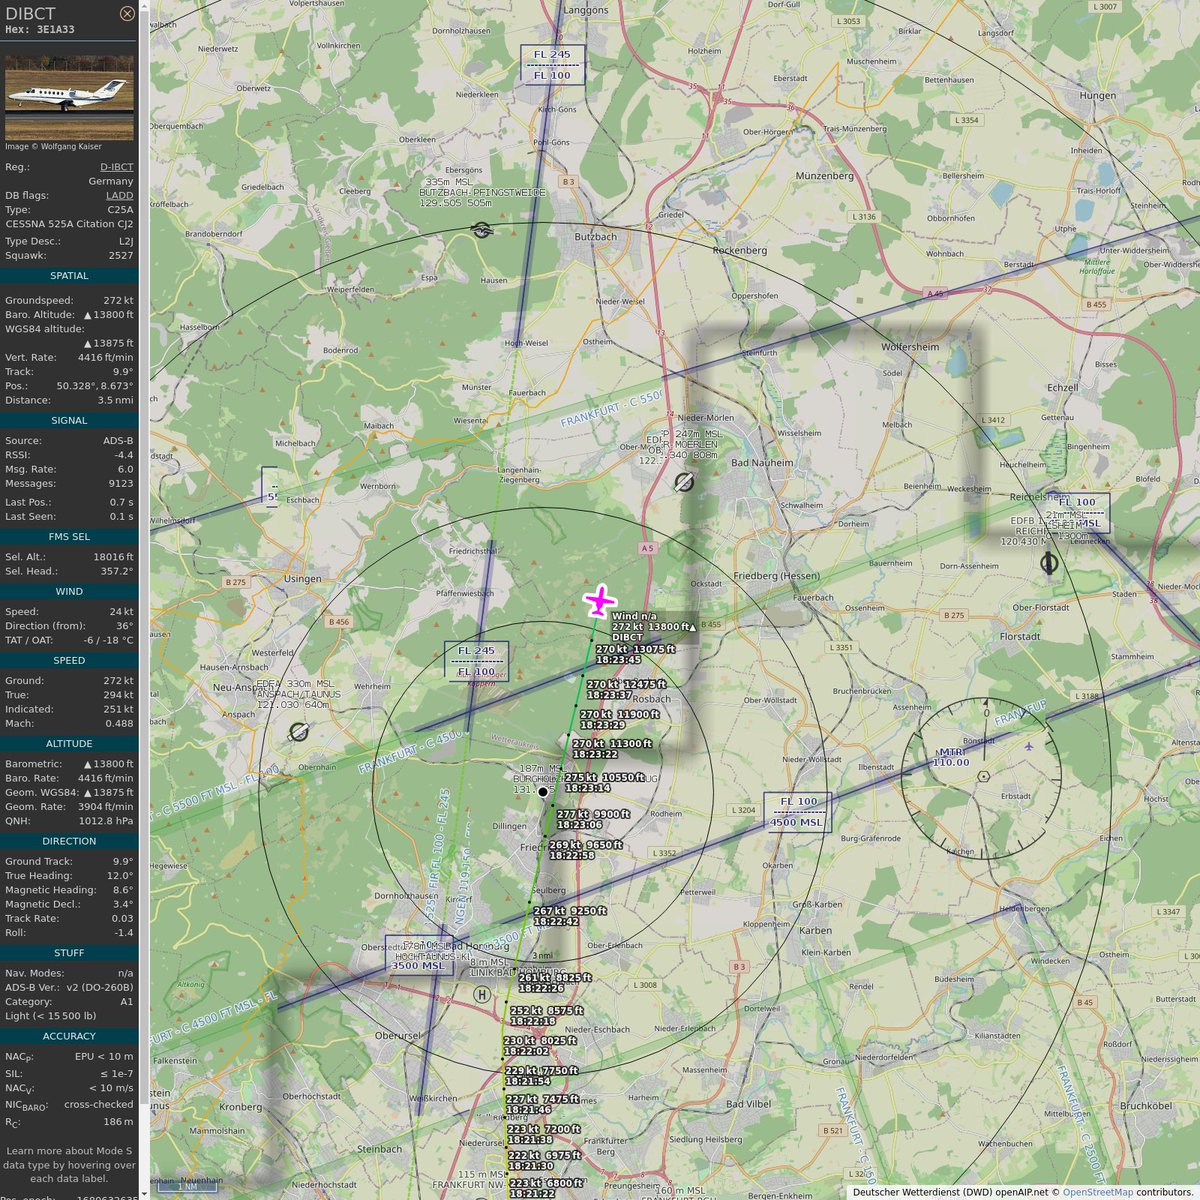Click the STUFF section header
The height and width of the screenshot is (1200, 1200).
click(69, 954)
